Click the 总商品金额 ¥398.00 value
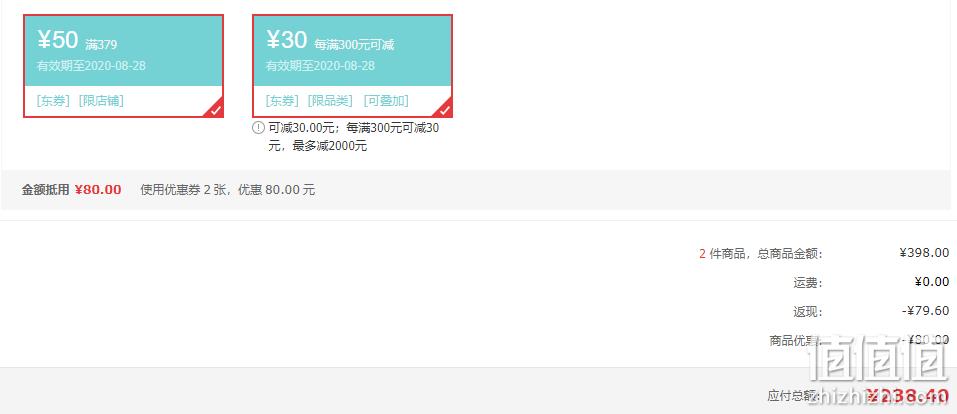The width and height of the screenshot is (957, 414). pyautogui.click(x=924, y=253)
